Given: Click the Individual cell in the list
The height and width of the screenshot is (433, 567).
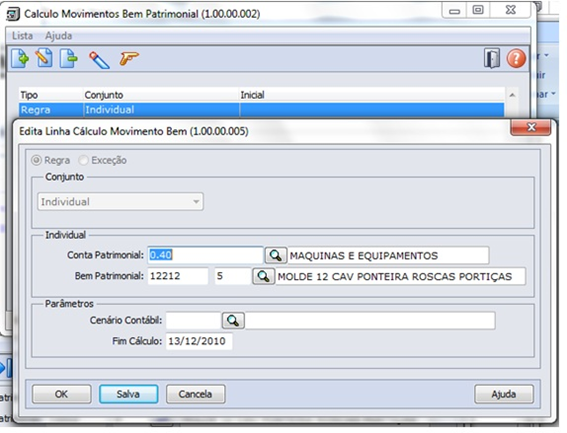Looking at the screenshot, I should click(161, 110).
